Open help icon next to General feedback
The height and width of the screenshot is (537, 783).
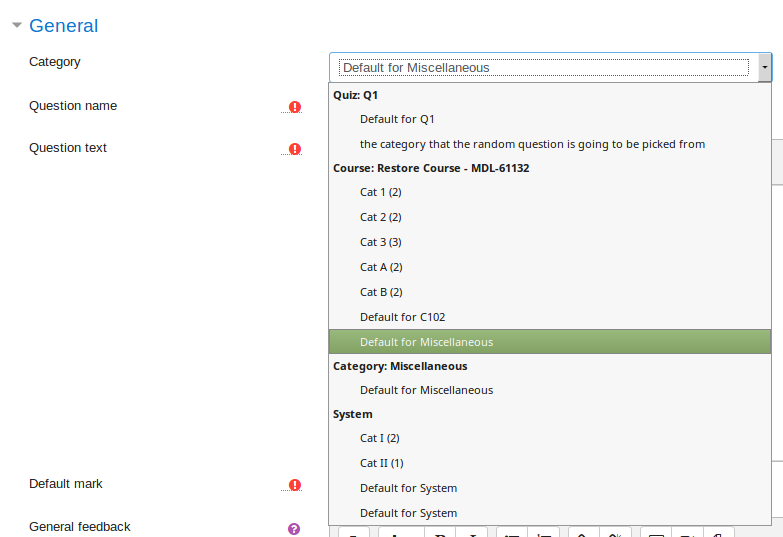pos(294,529)
